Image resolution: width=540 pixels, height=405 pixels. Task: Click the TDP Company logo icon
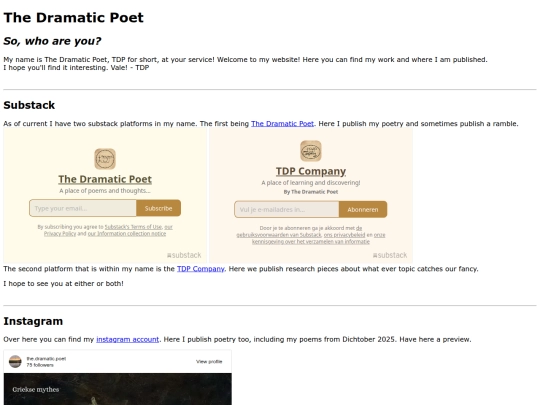tap(311, 151)
